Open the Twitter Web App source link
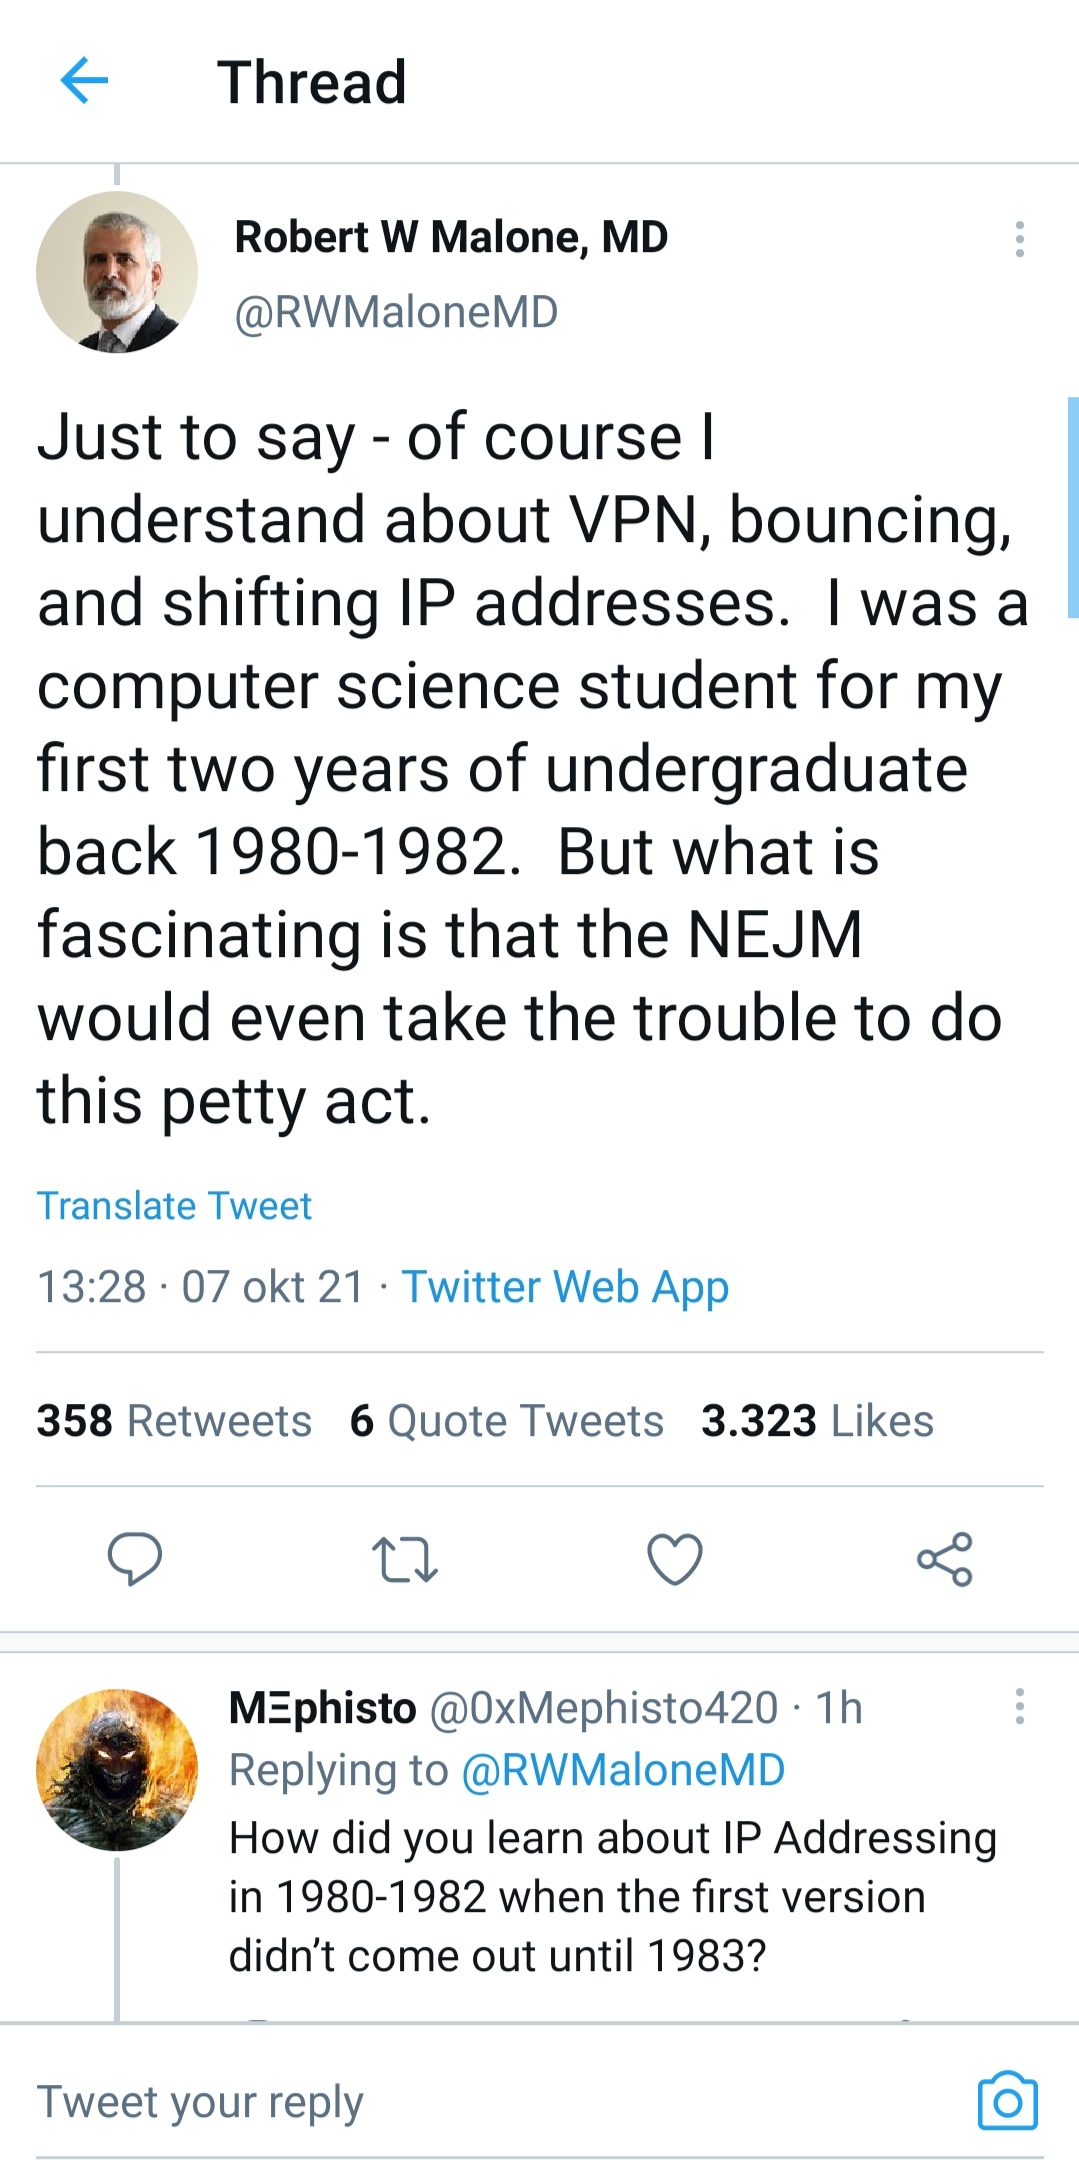Screen dimensions: 1079x2174 (565, 1287)
